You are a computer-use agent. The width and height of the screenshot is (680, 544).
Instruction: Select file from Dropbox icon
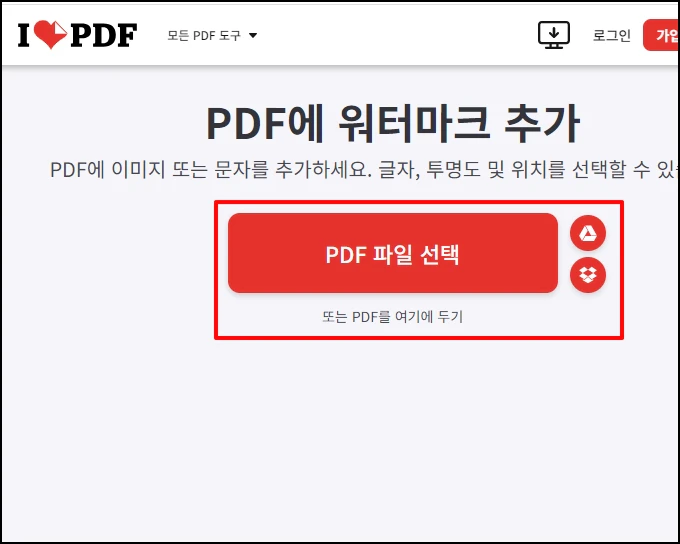[x=588, y=275]
